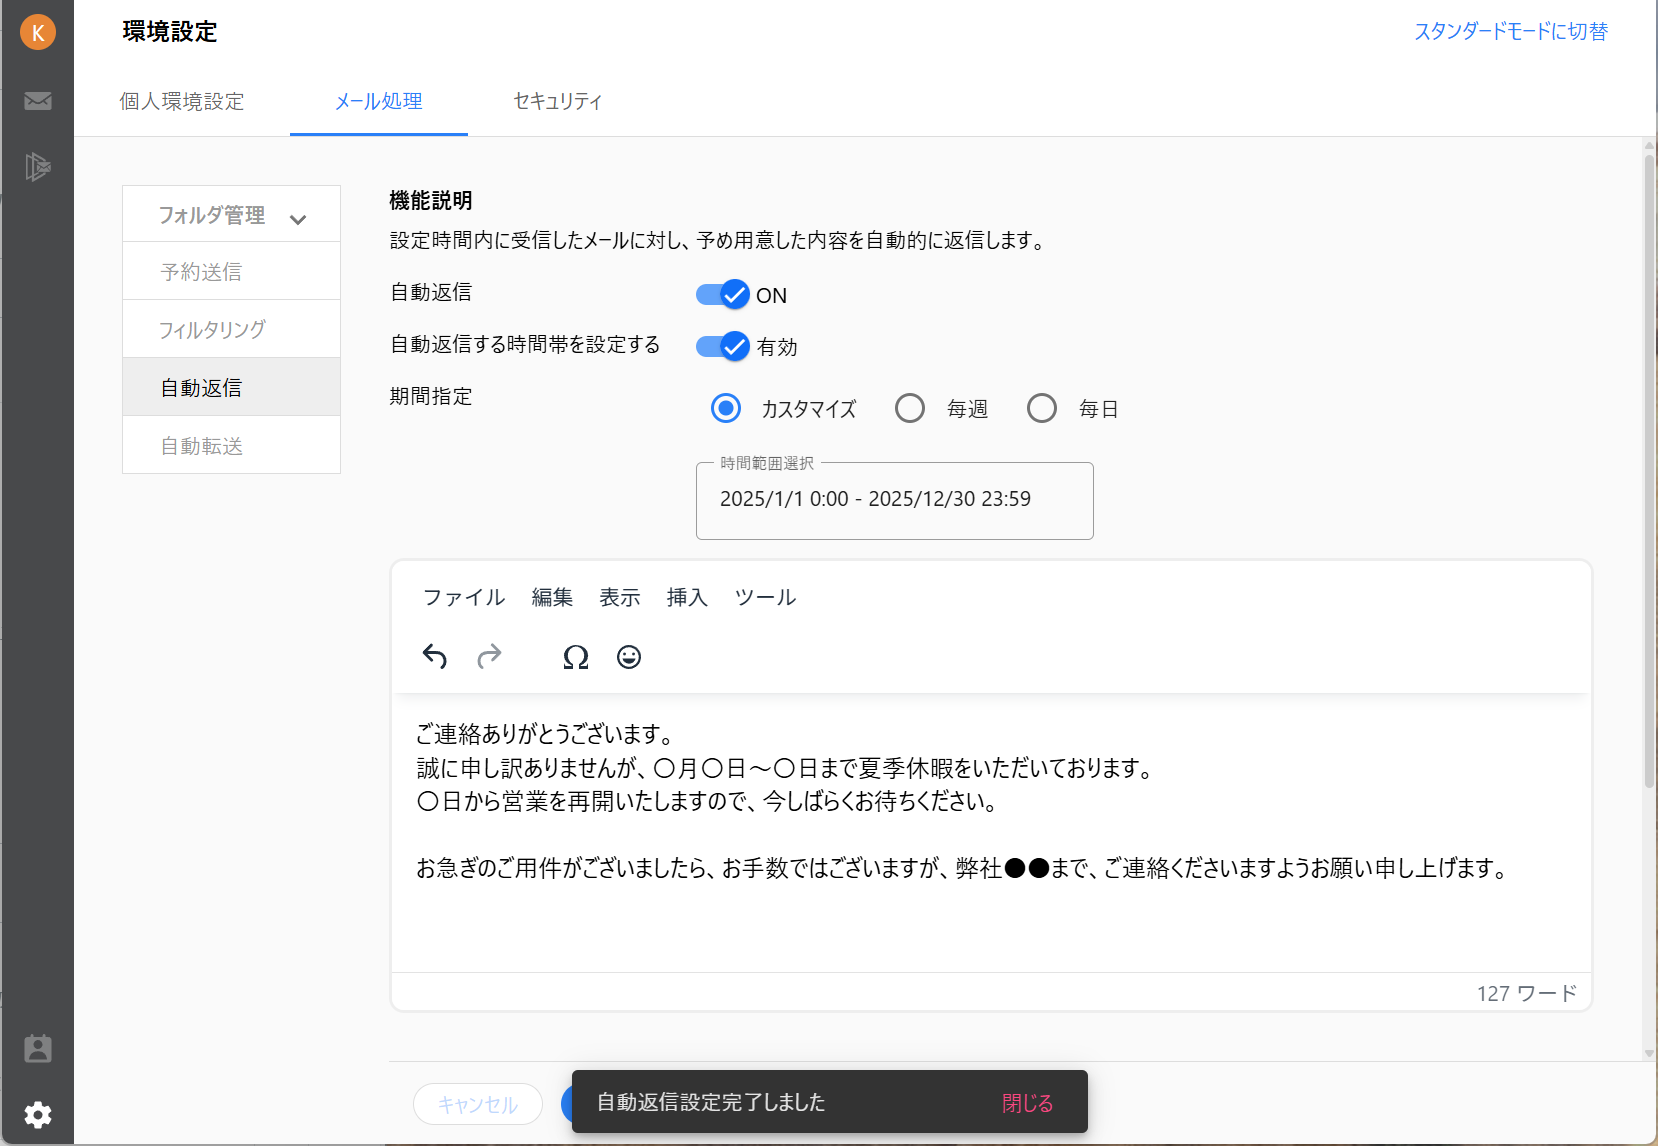This screenshot has height=1146, width=1658.
Task: Click into the auto-reply message body text
Action: (990, 833)
